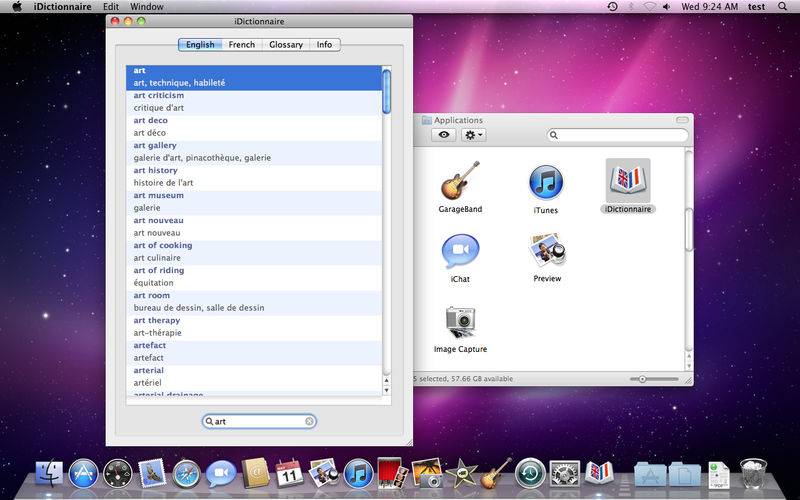The image size is (800, 500).
Task: Click the Quick Look eye button
Action: coord(443,135)
